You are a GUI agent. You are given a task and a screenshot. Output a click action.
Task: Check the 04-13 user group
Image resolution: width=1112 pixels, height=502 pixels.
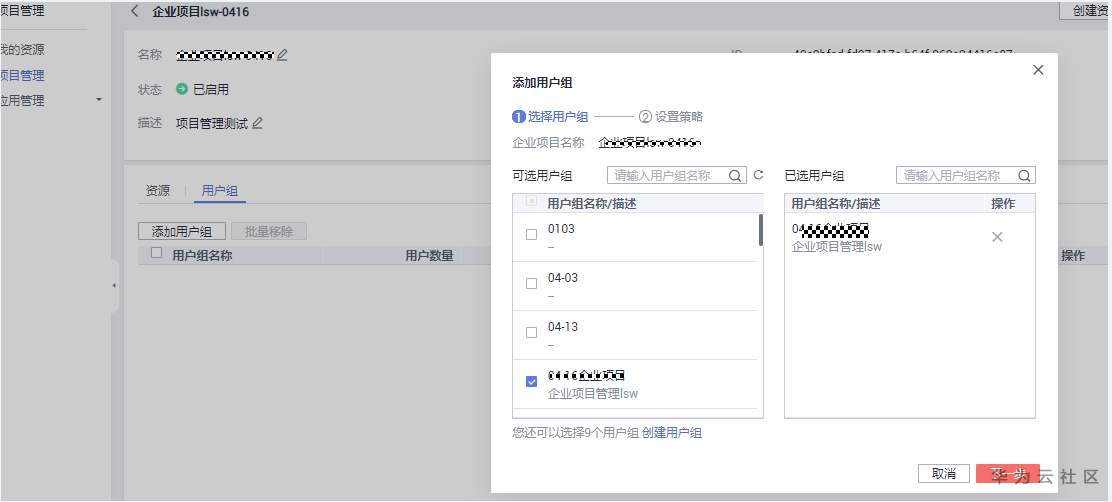(x=531, y=333)
